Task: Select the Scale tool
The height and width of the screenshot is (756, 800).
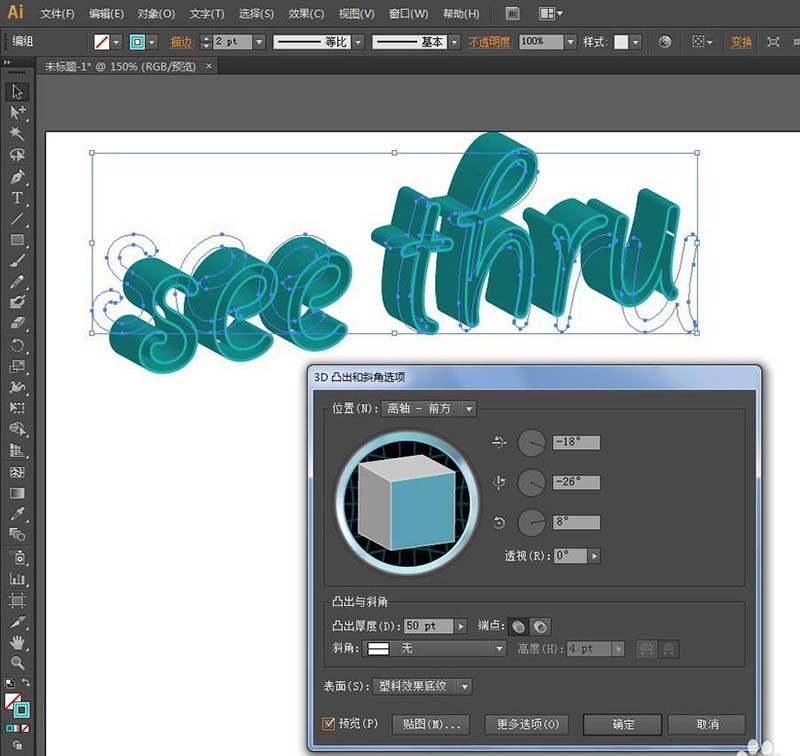Action: 17,366
